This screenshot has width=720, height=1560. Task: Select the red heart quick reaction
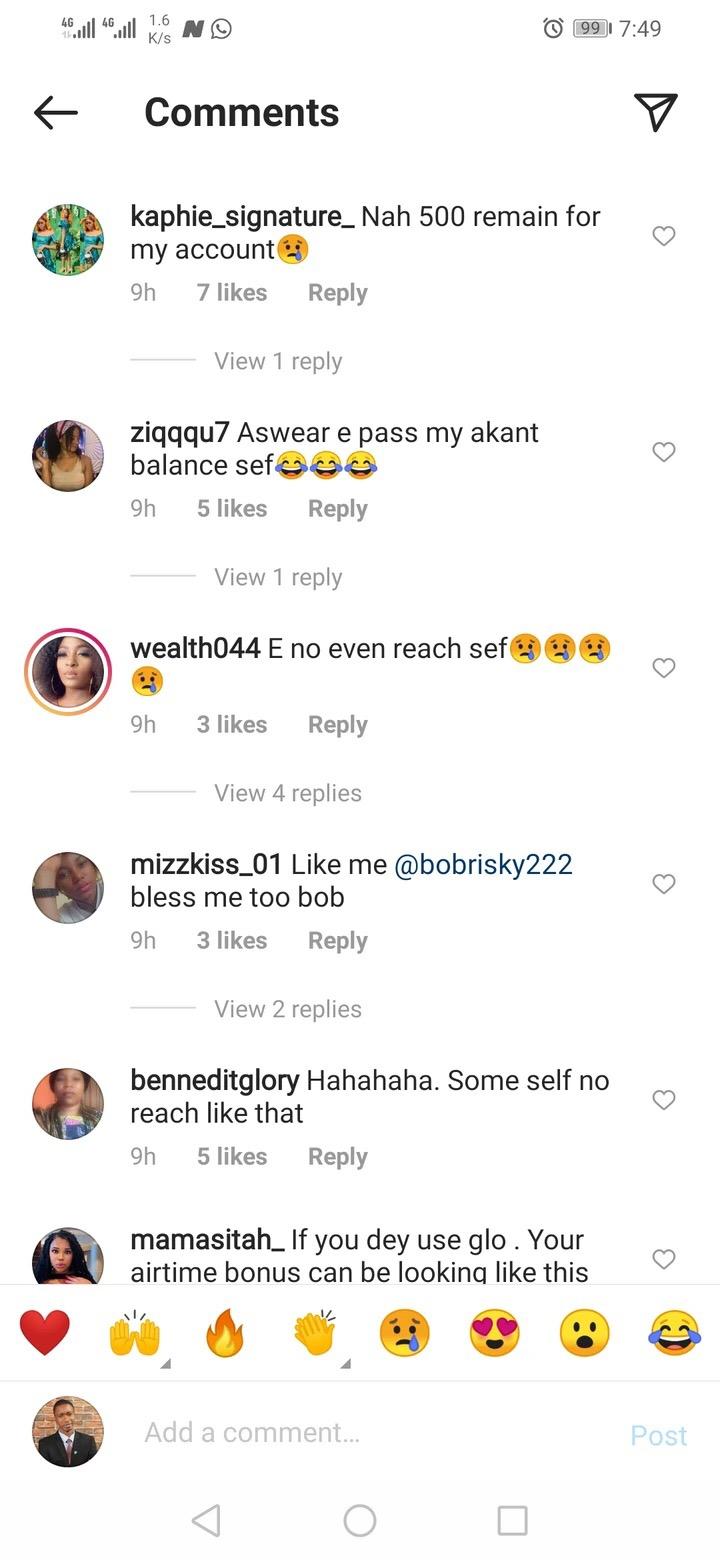coord(45,1331)
